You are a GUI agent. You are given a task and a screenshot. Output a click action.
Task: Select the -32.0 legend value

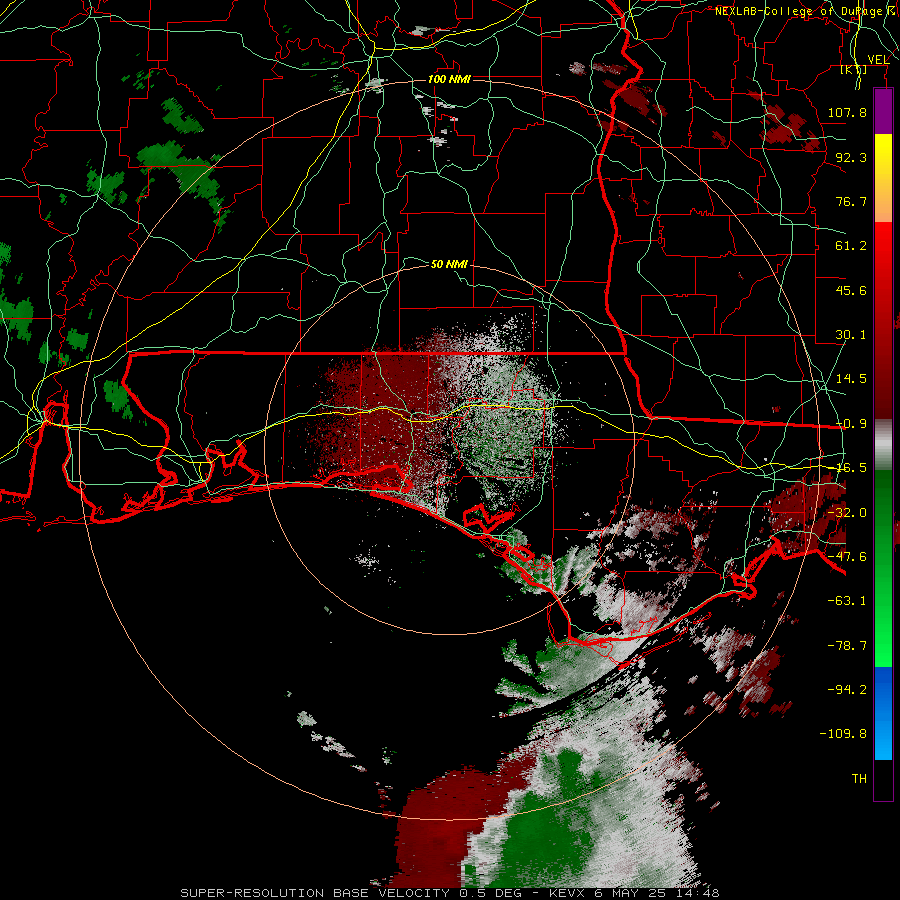pyautogui.click(x=847, y=513)
